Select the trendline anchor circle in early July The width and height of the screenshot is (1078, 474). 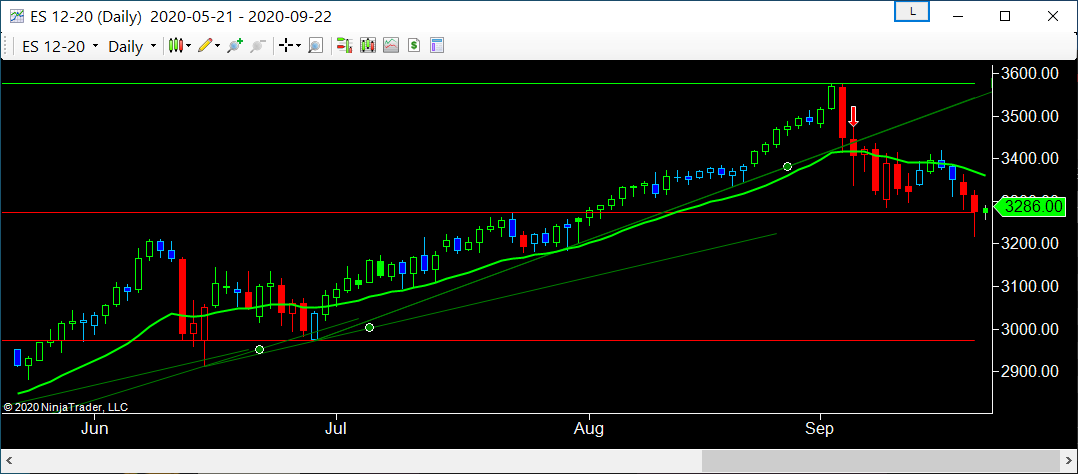369,327
